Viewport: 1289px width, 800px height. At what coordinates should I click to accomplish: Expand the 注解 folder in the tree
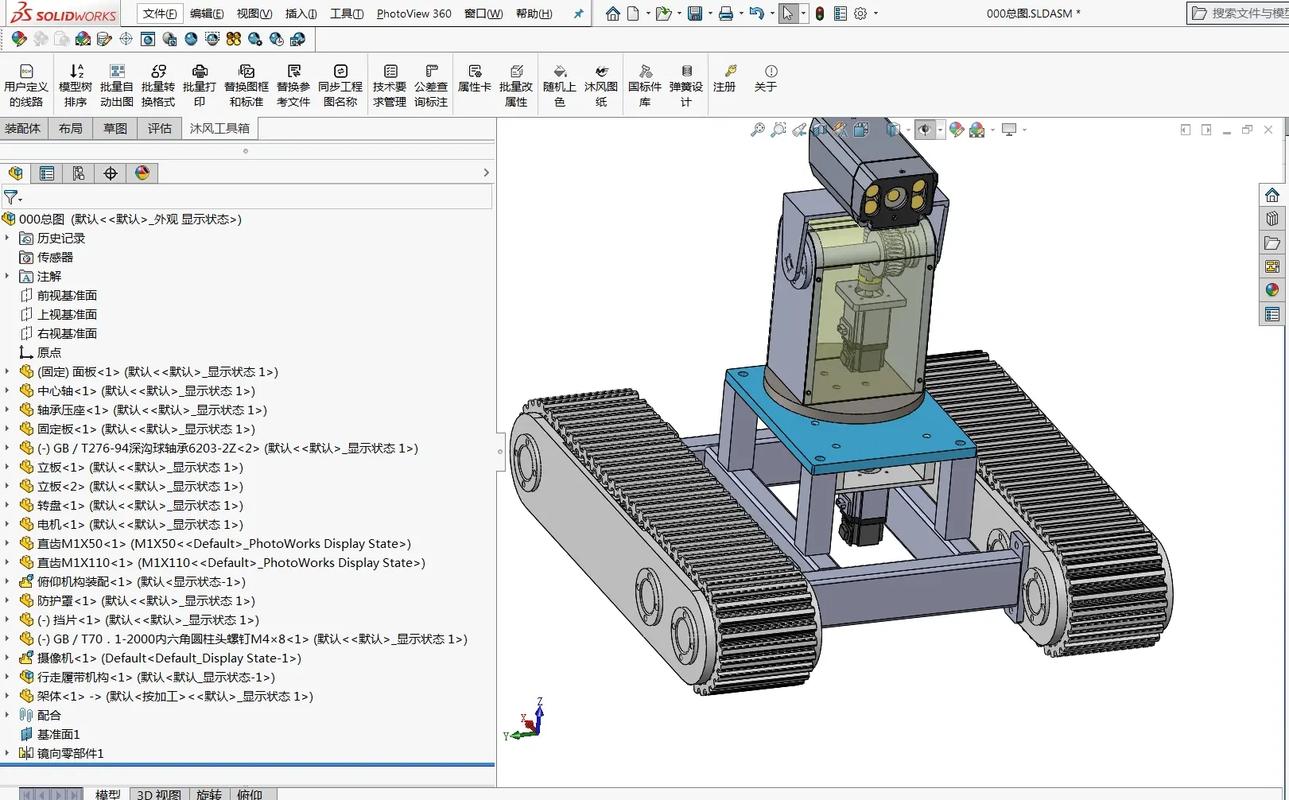tap(8, 276)
